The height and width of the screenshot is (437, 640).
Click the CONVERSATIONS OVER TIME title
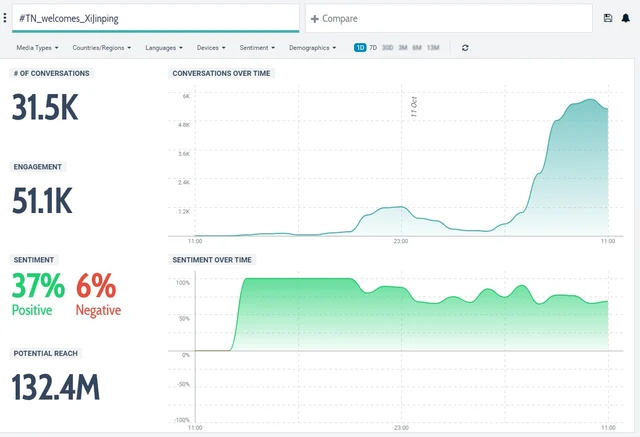tap(221, 73)
